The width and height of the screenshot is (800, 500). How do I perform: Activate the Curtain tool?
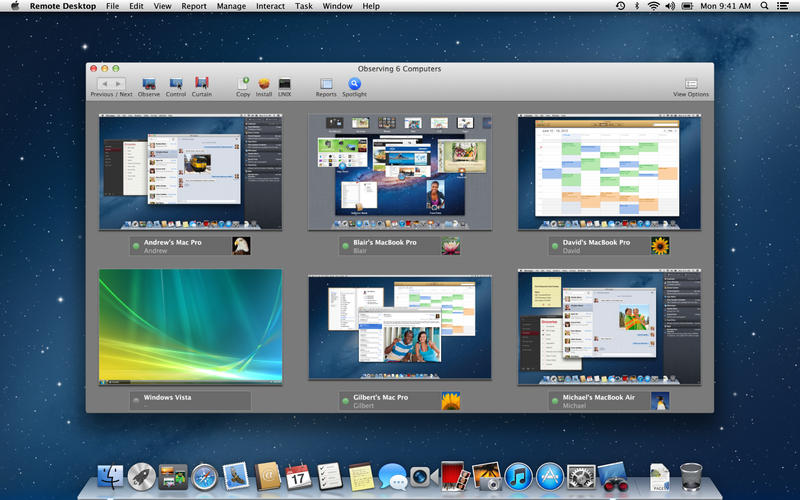[x=201, y=84]
